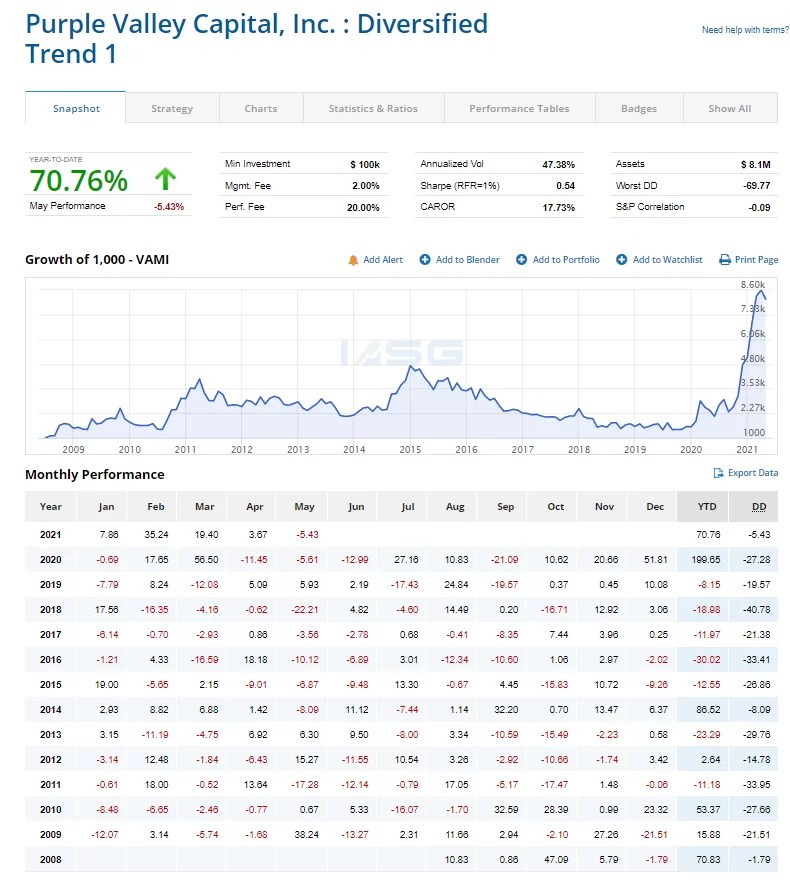
Task: Click the Add Alert link text
Action: tap(383, 260)
